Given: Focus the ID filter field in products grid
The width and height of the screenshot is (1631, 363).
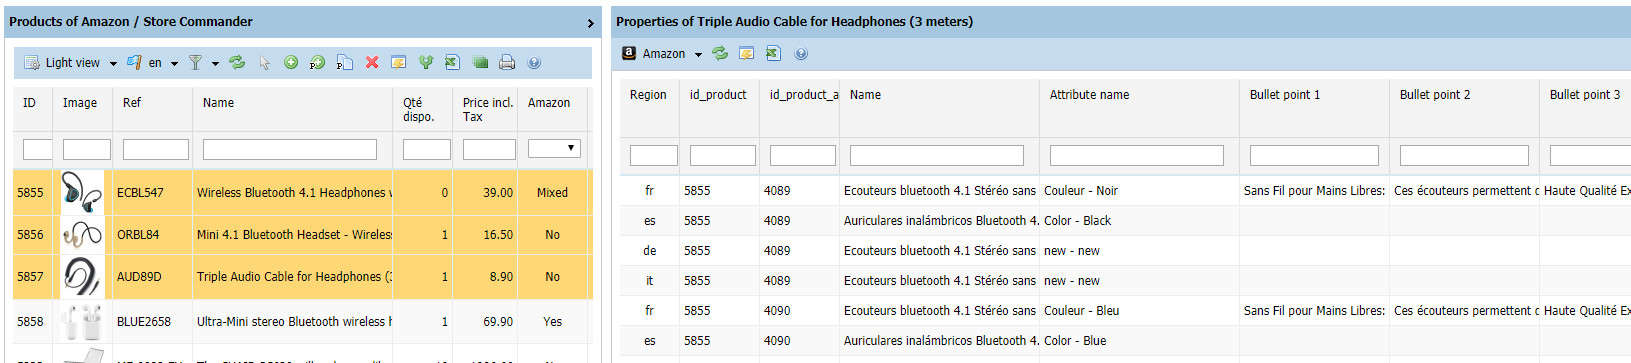Looking at the screenshot, I should (37, 149).
